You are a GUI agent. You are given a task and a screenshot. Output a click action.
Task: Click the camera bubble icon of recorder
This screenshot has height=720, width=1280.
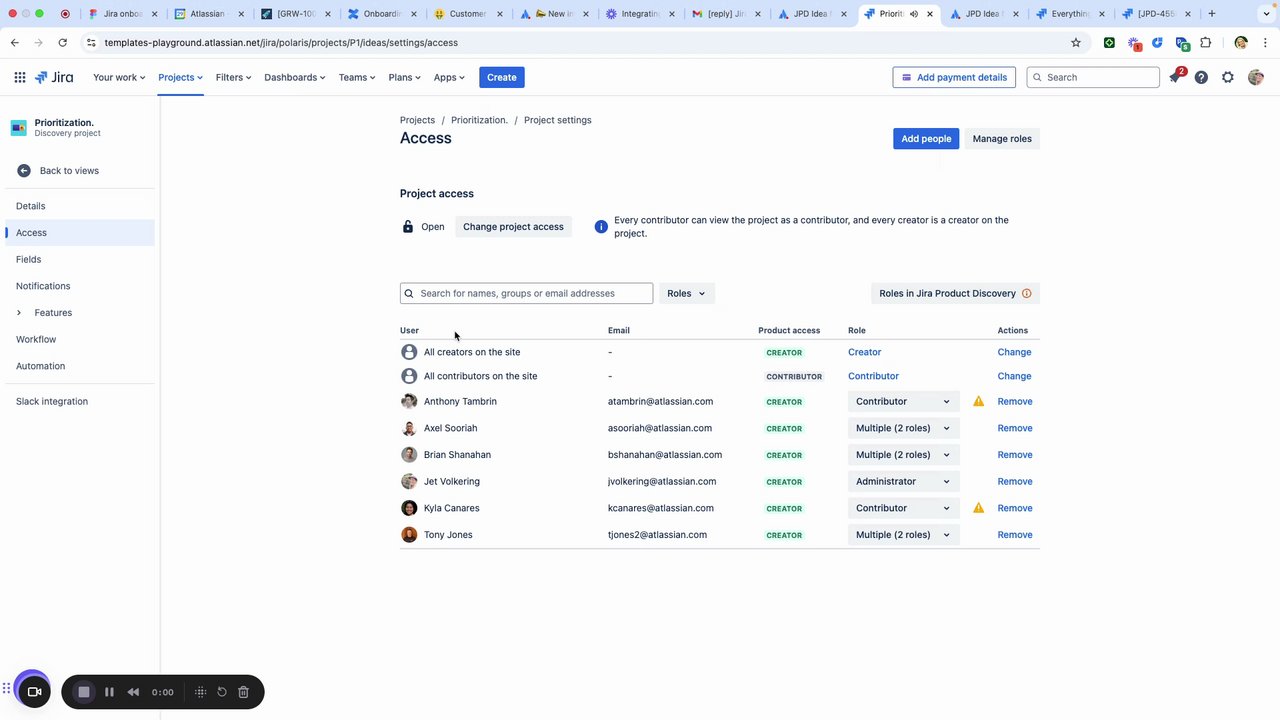tap(34, 691)
